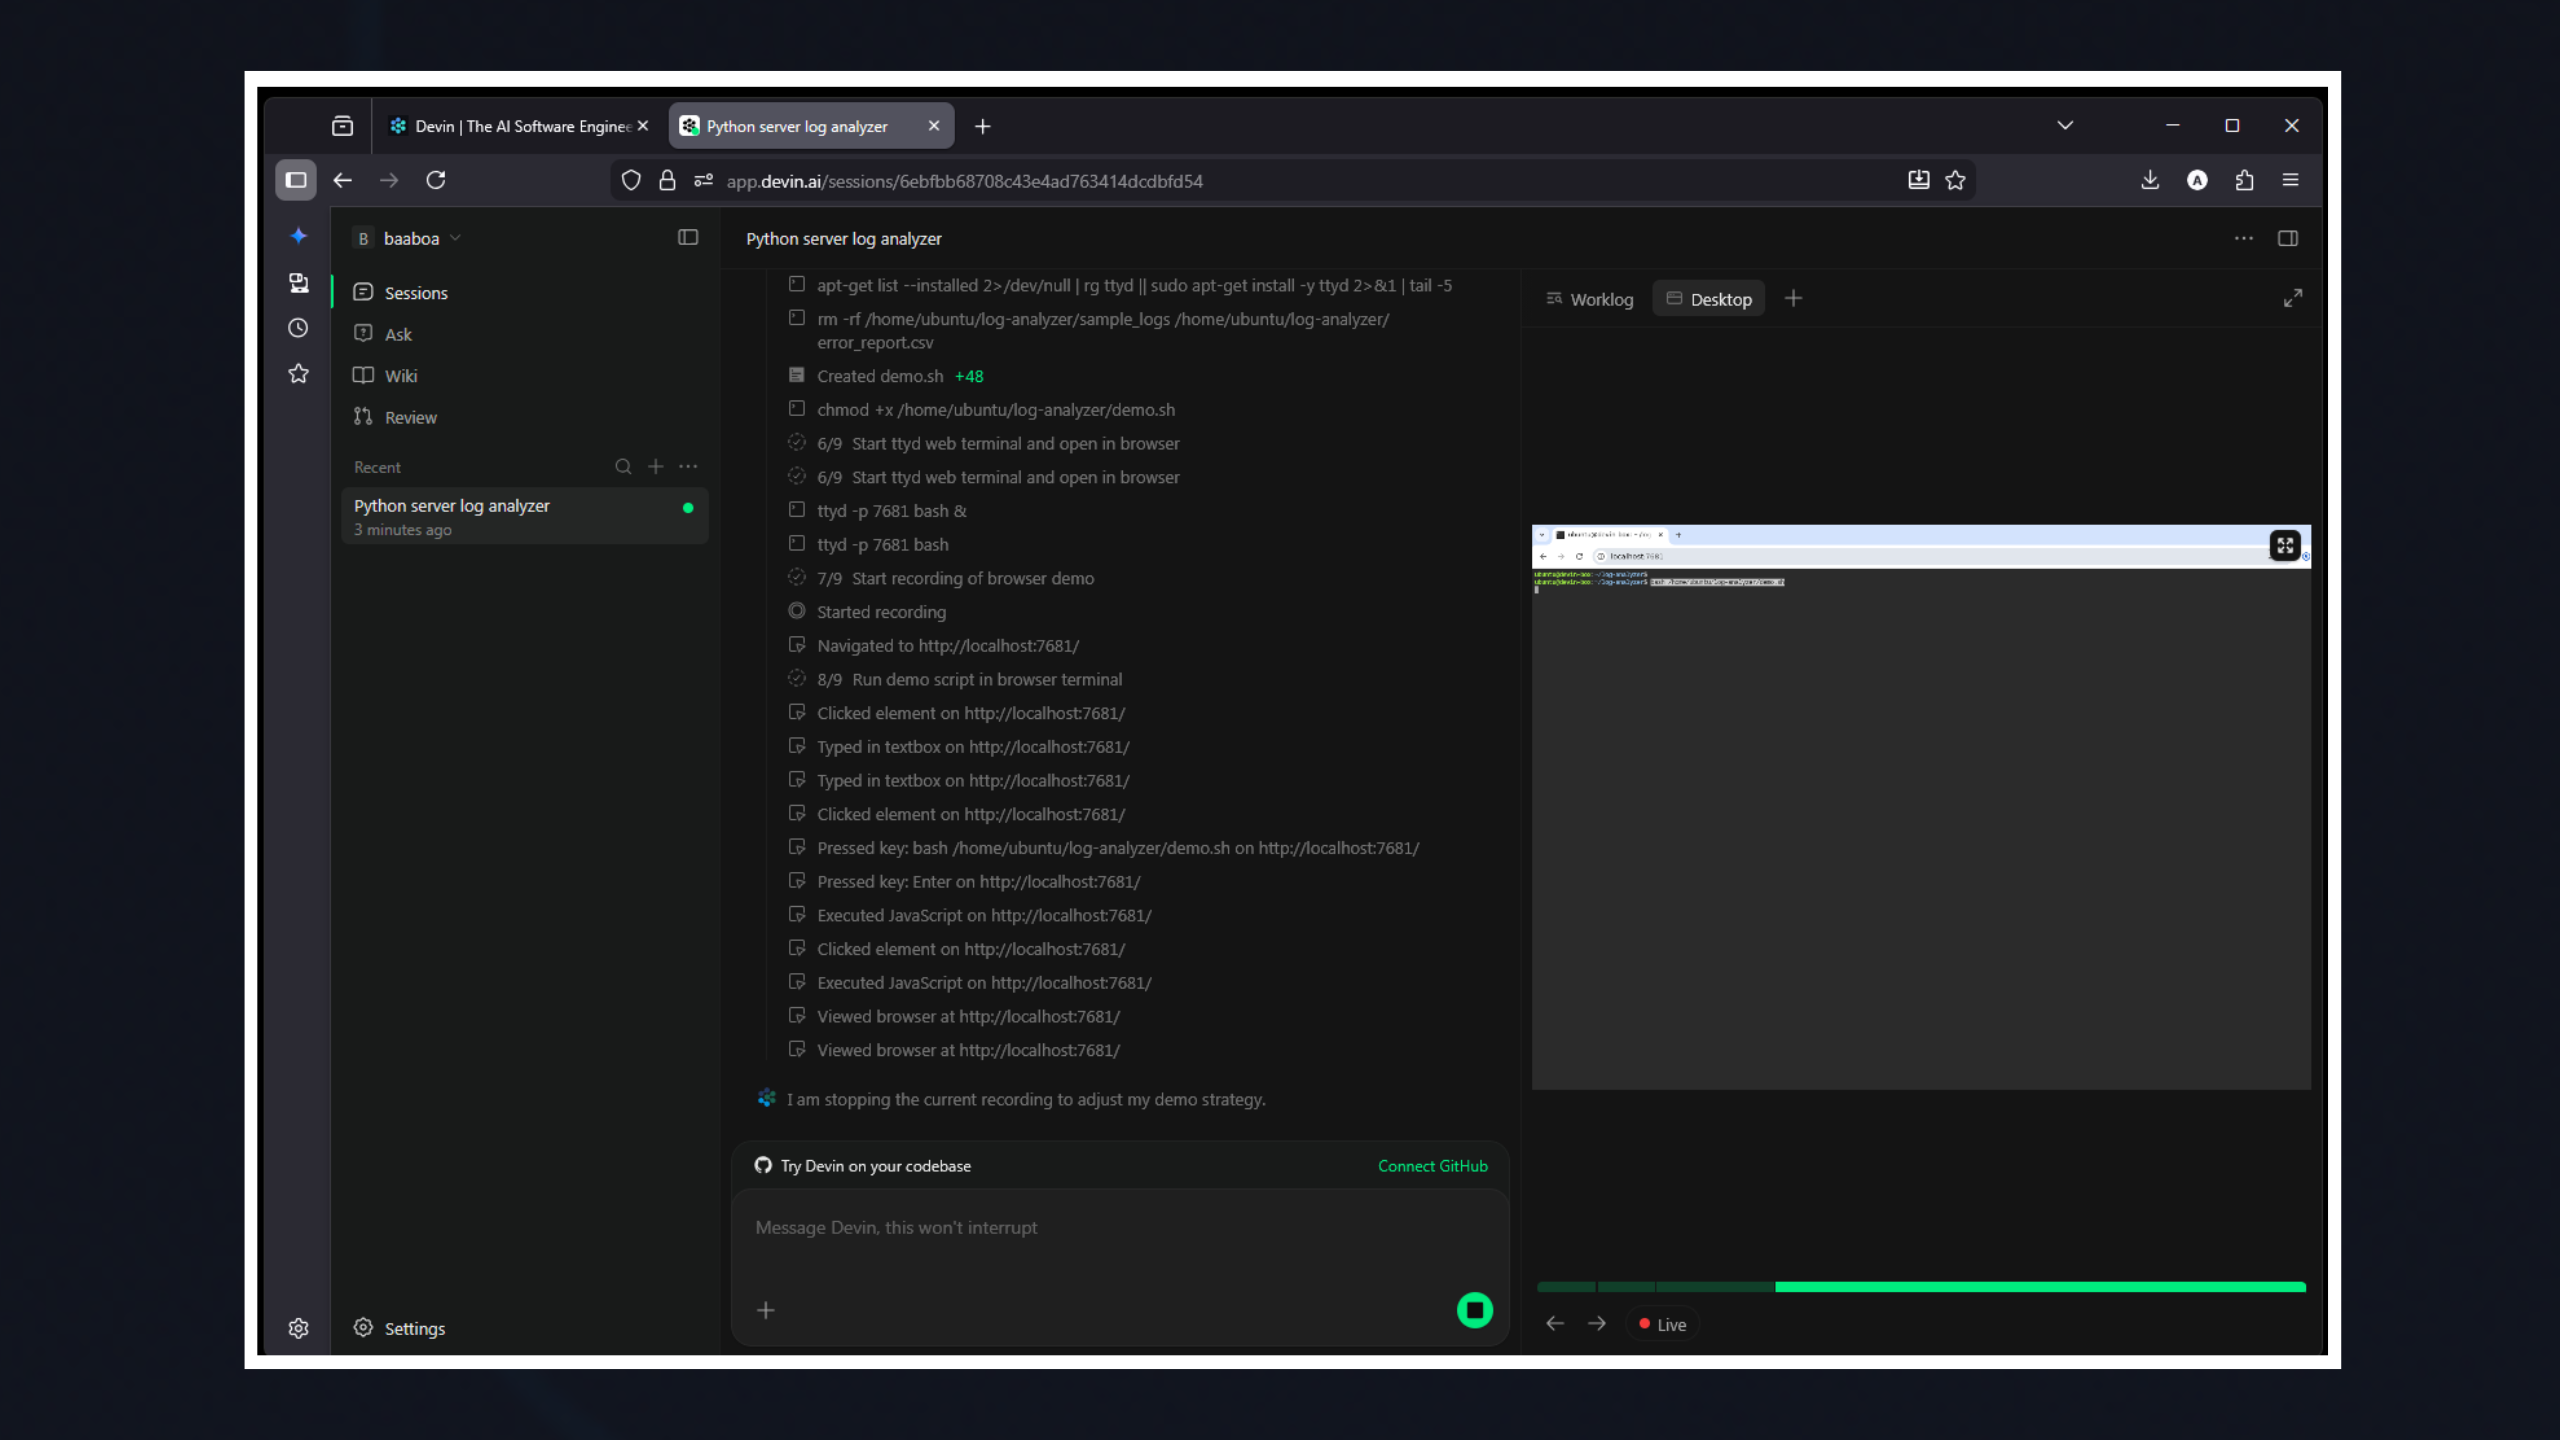Click the stop button in message box

click(x=1474, y=1310)
